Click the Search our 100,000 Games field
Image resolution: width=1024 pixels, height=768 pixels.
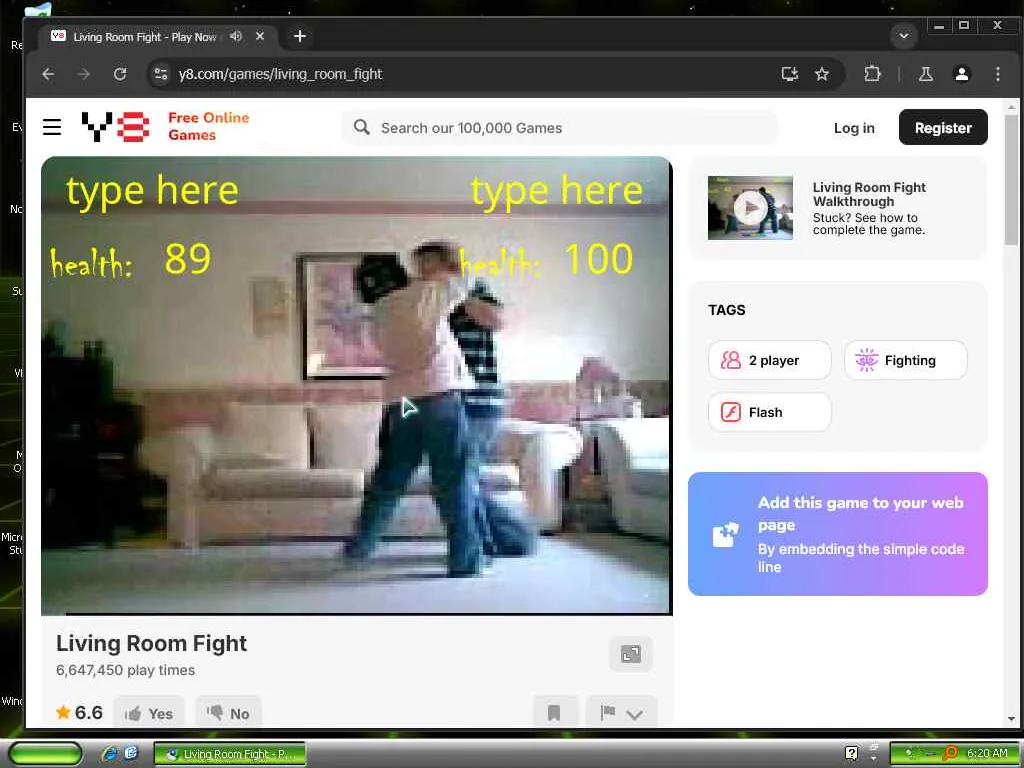tap(560, 128)
